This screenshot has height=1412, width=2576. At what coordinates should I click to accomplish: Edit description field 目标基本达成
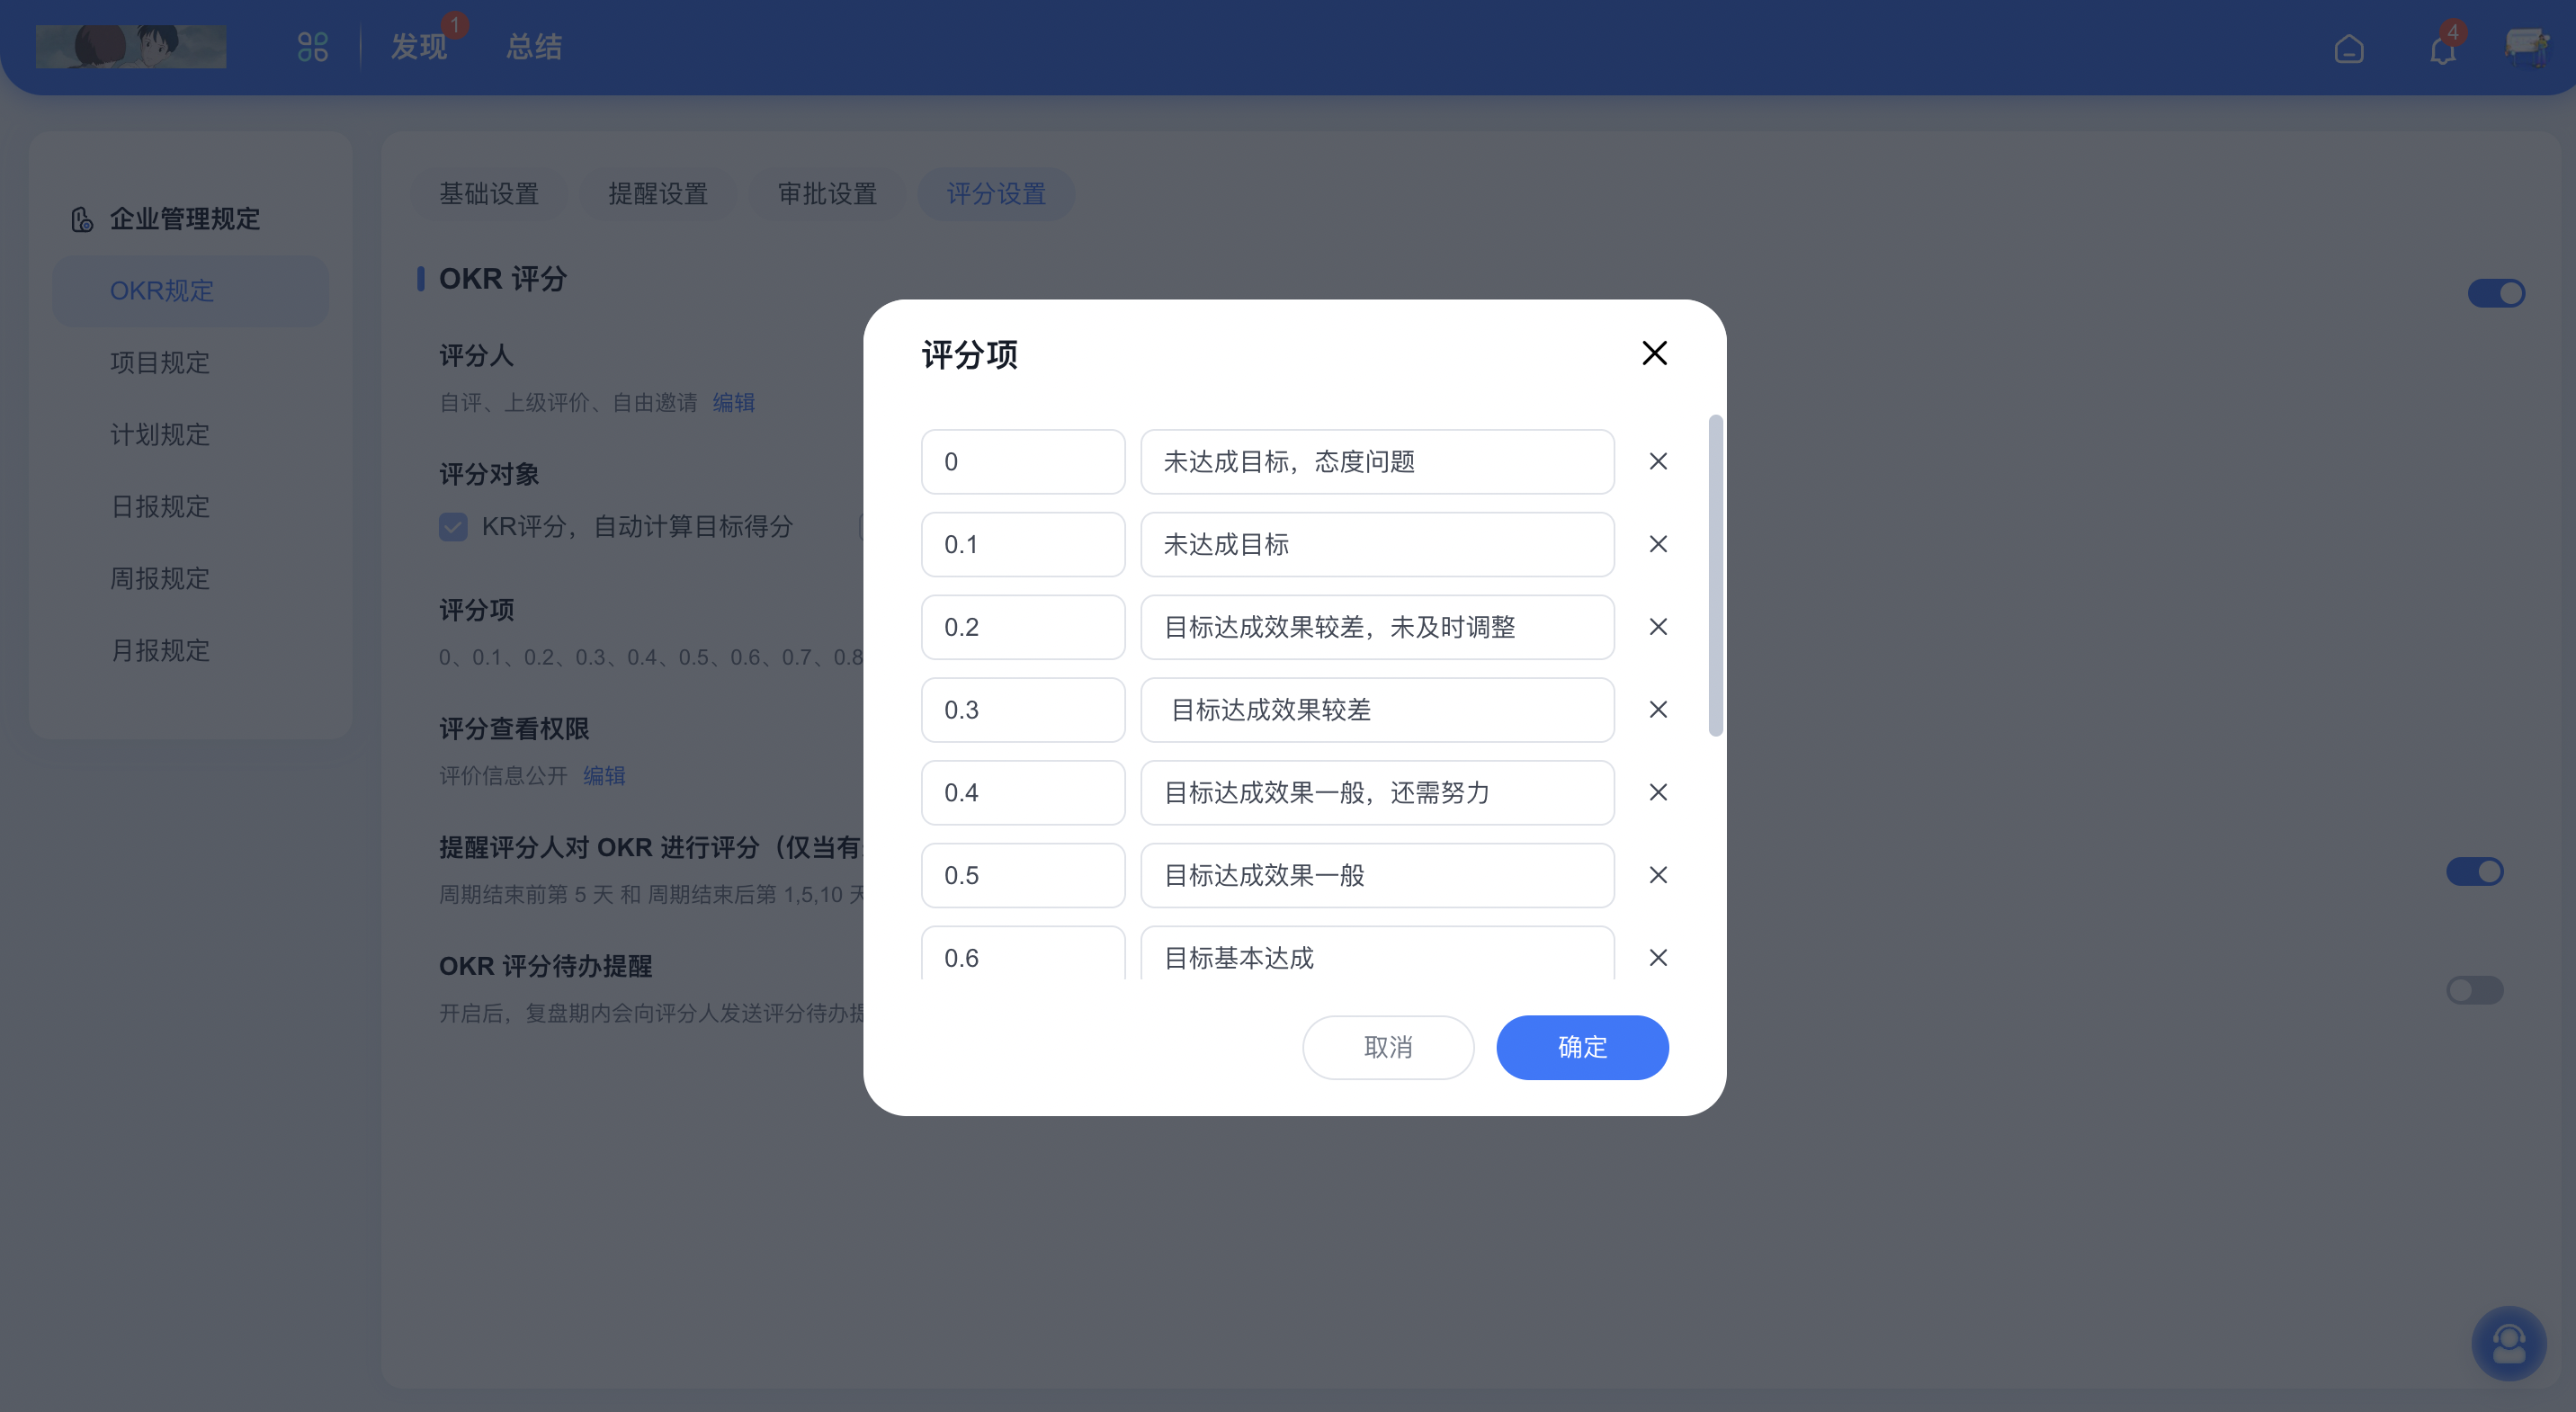point(1377,953)
